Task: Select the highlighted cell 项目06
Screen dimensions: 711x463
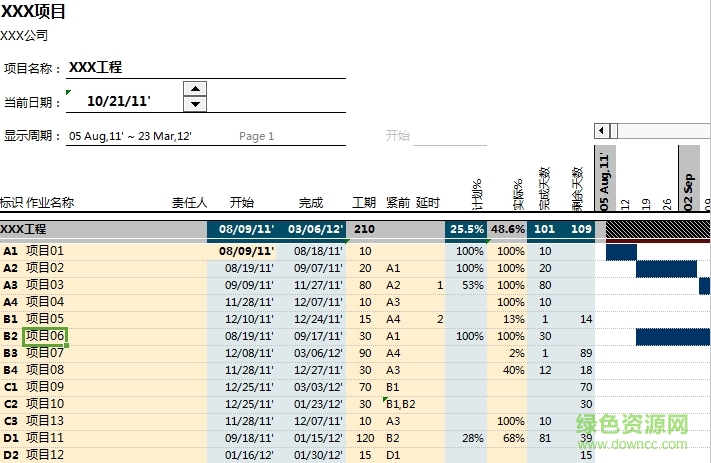Action: 44,336
